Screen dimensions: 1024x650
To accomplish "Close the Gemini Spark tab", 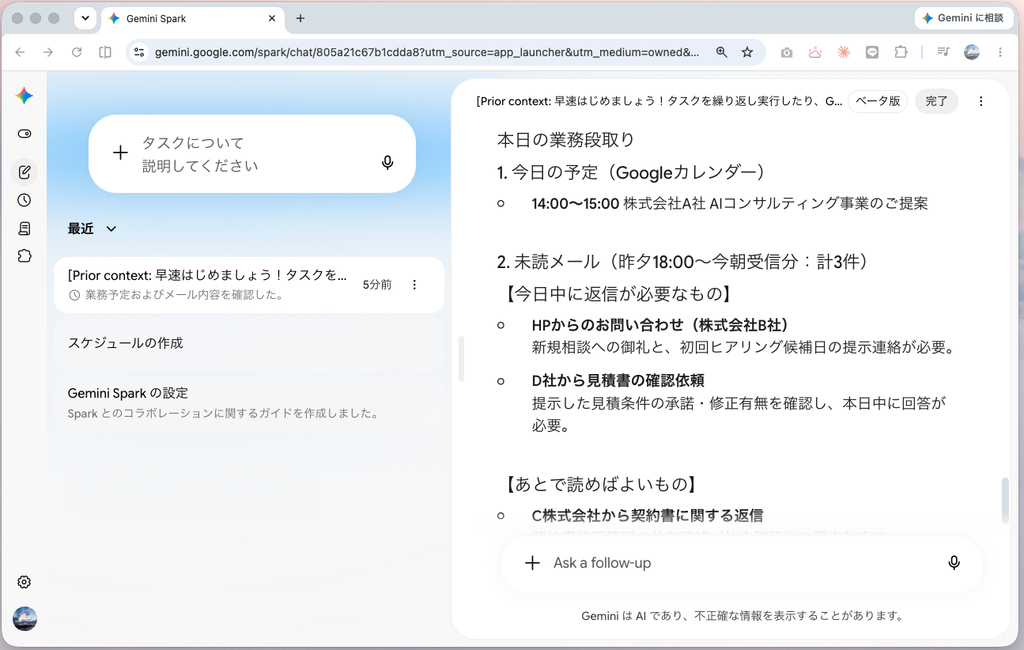I will (272, 19).
